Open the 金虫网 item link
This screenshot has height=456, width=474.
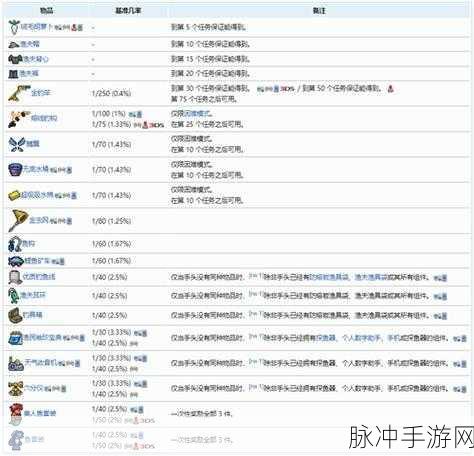pos(39,220)
